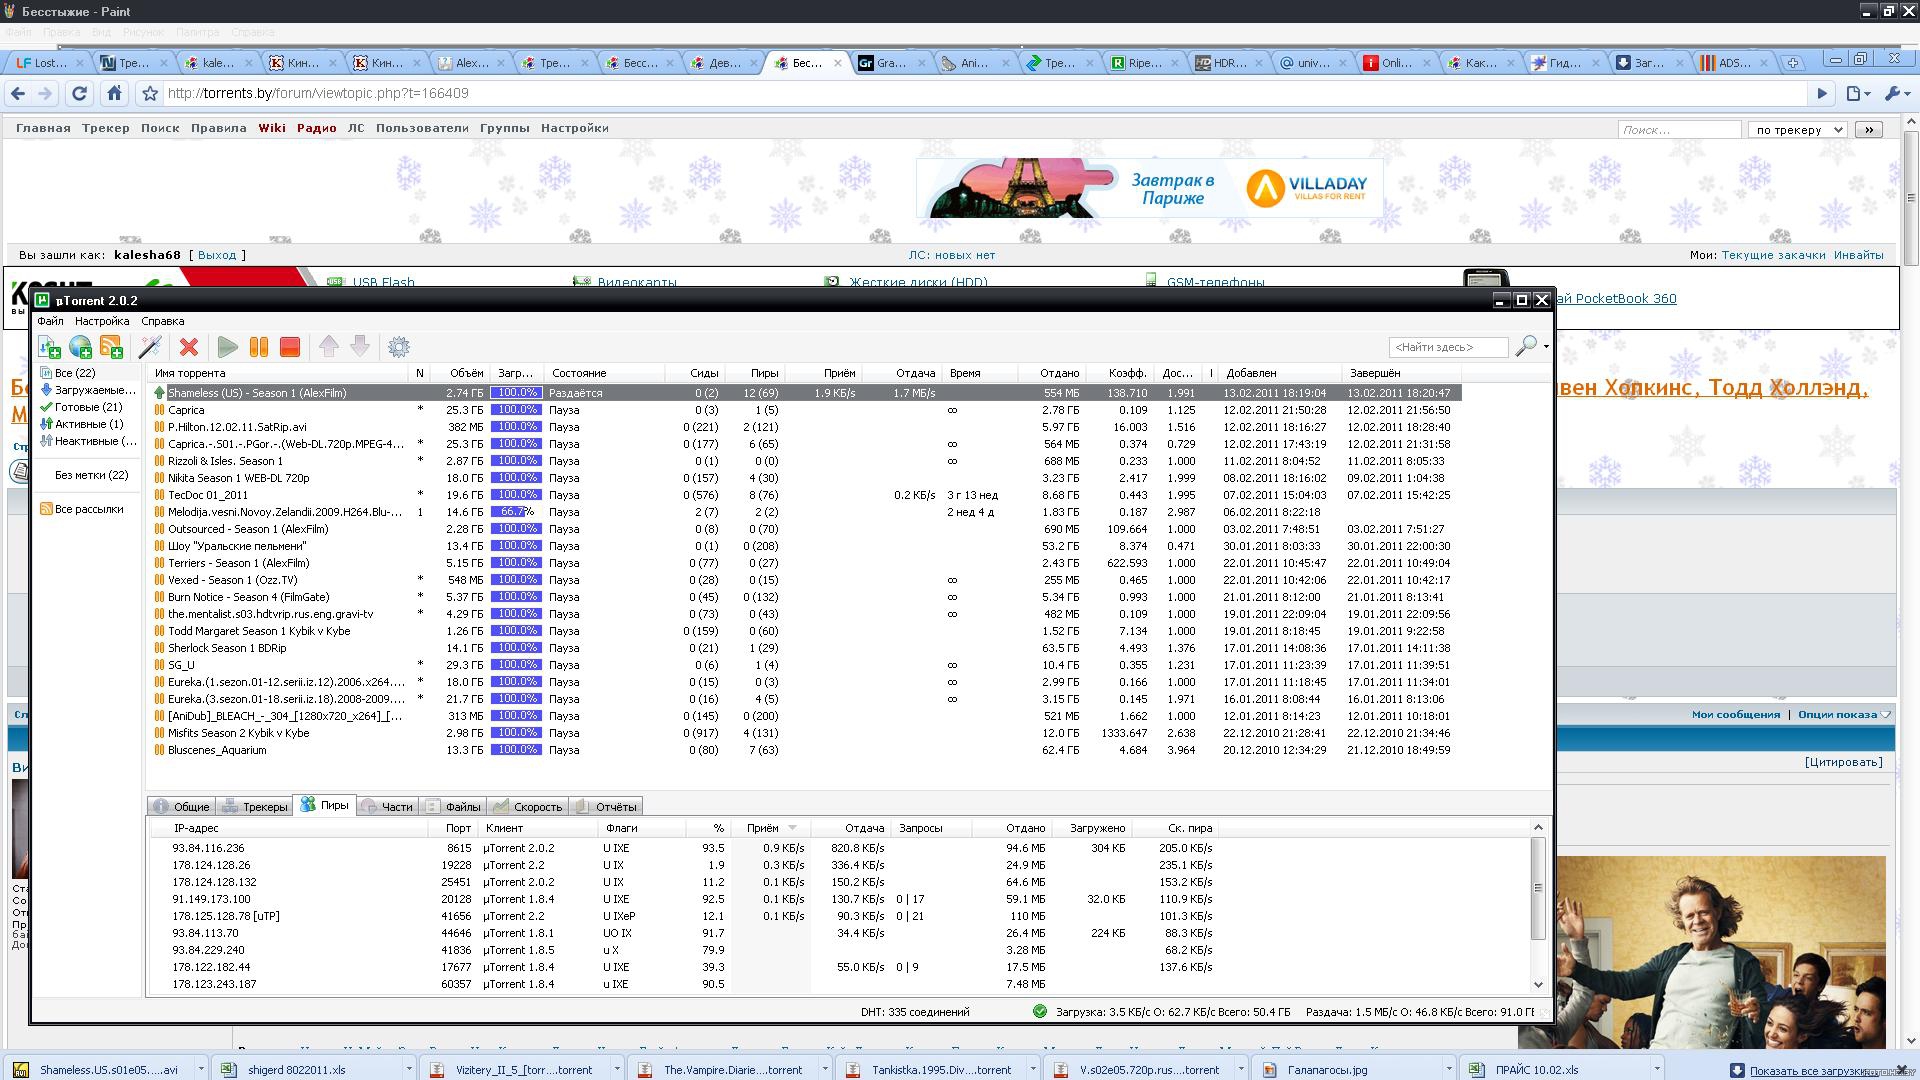Select the TecDoc 01_2011 torrent row
This screenshot has height=1080, width=1920.
pos(806,495)
